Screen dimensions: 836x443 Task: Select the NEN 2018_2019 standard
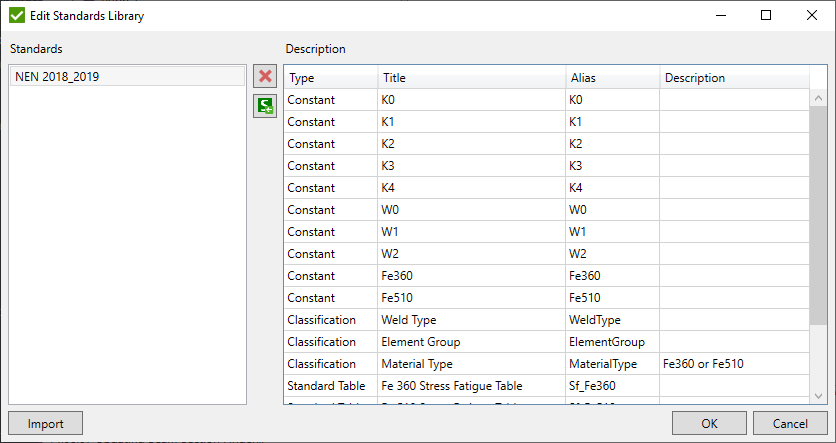126,77
